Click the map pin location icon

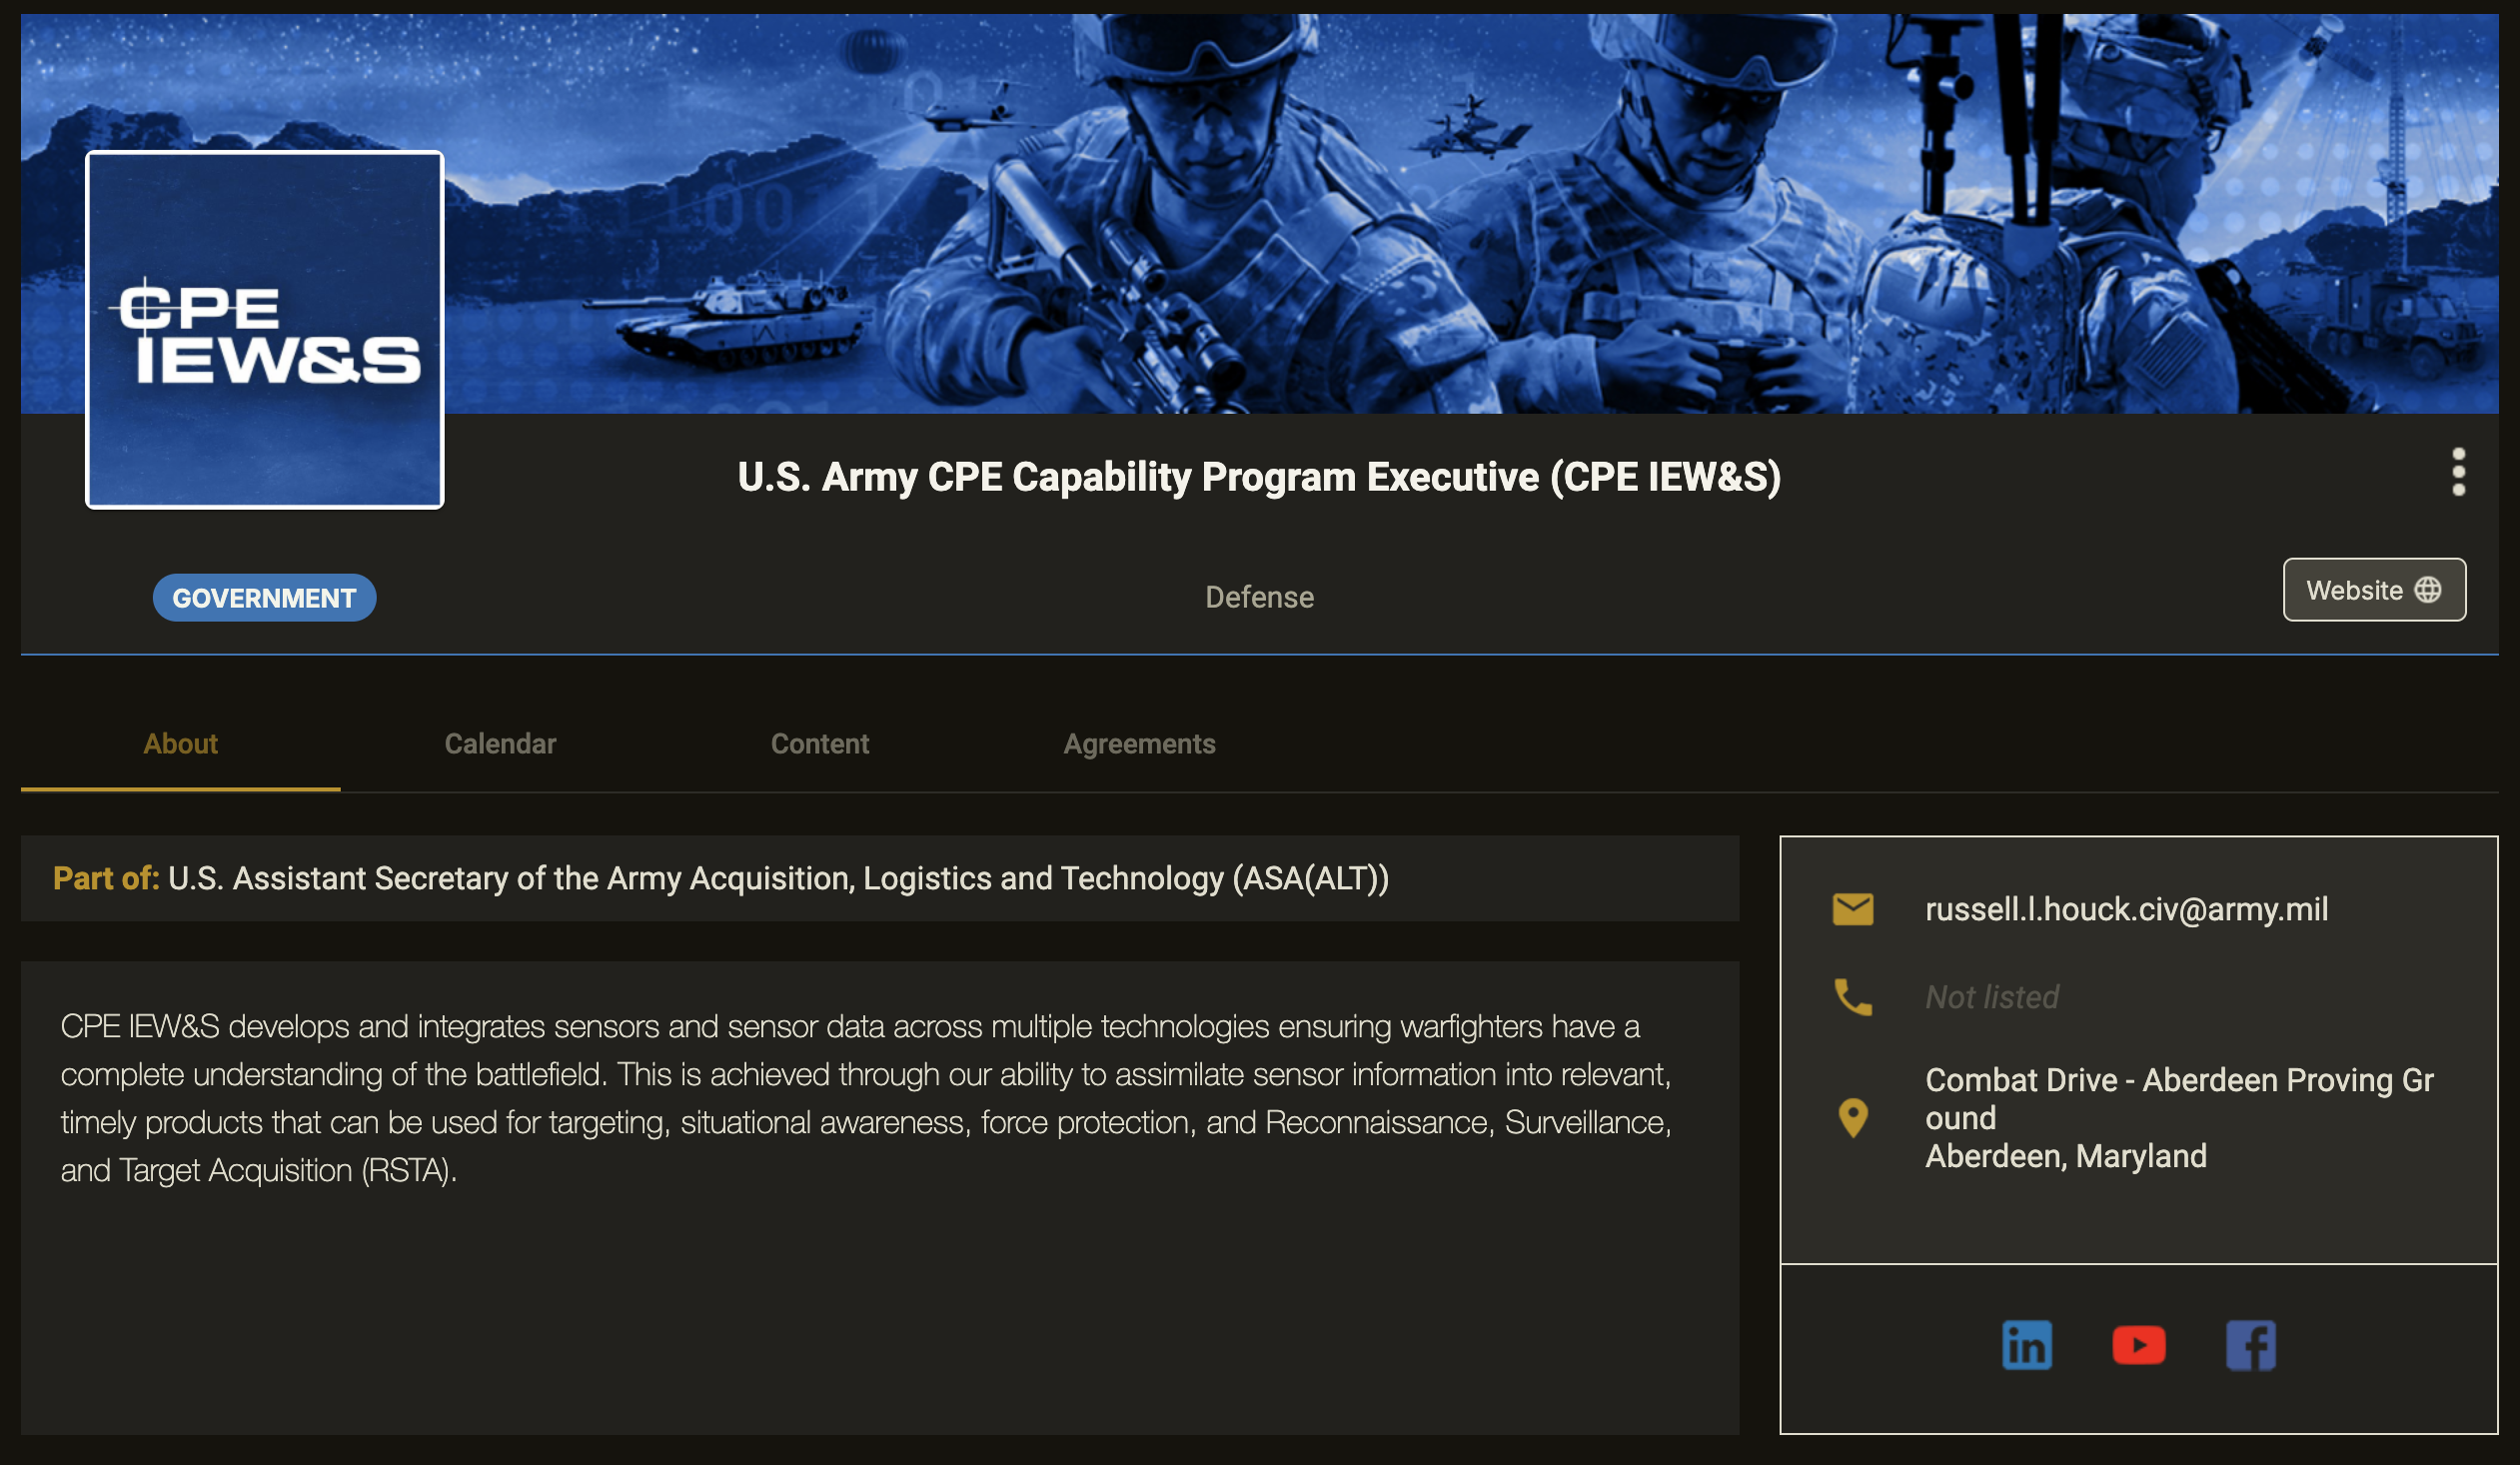point(1852,1117)
